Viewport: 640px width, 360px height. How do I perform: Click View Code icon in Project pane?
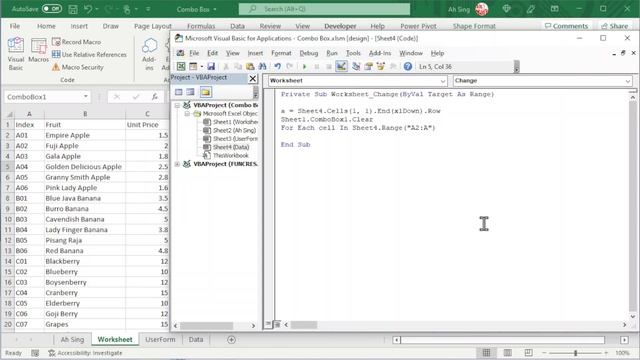179,92
